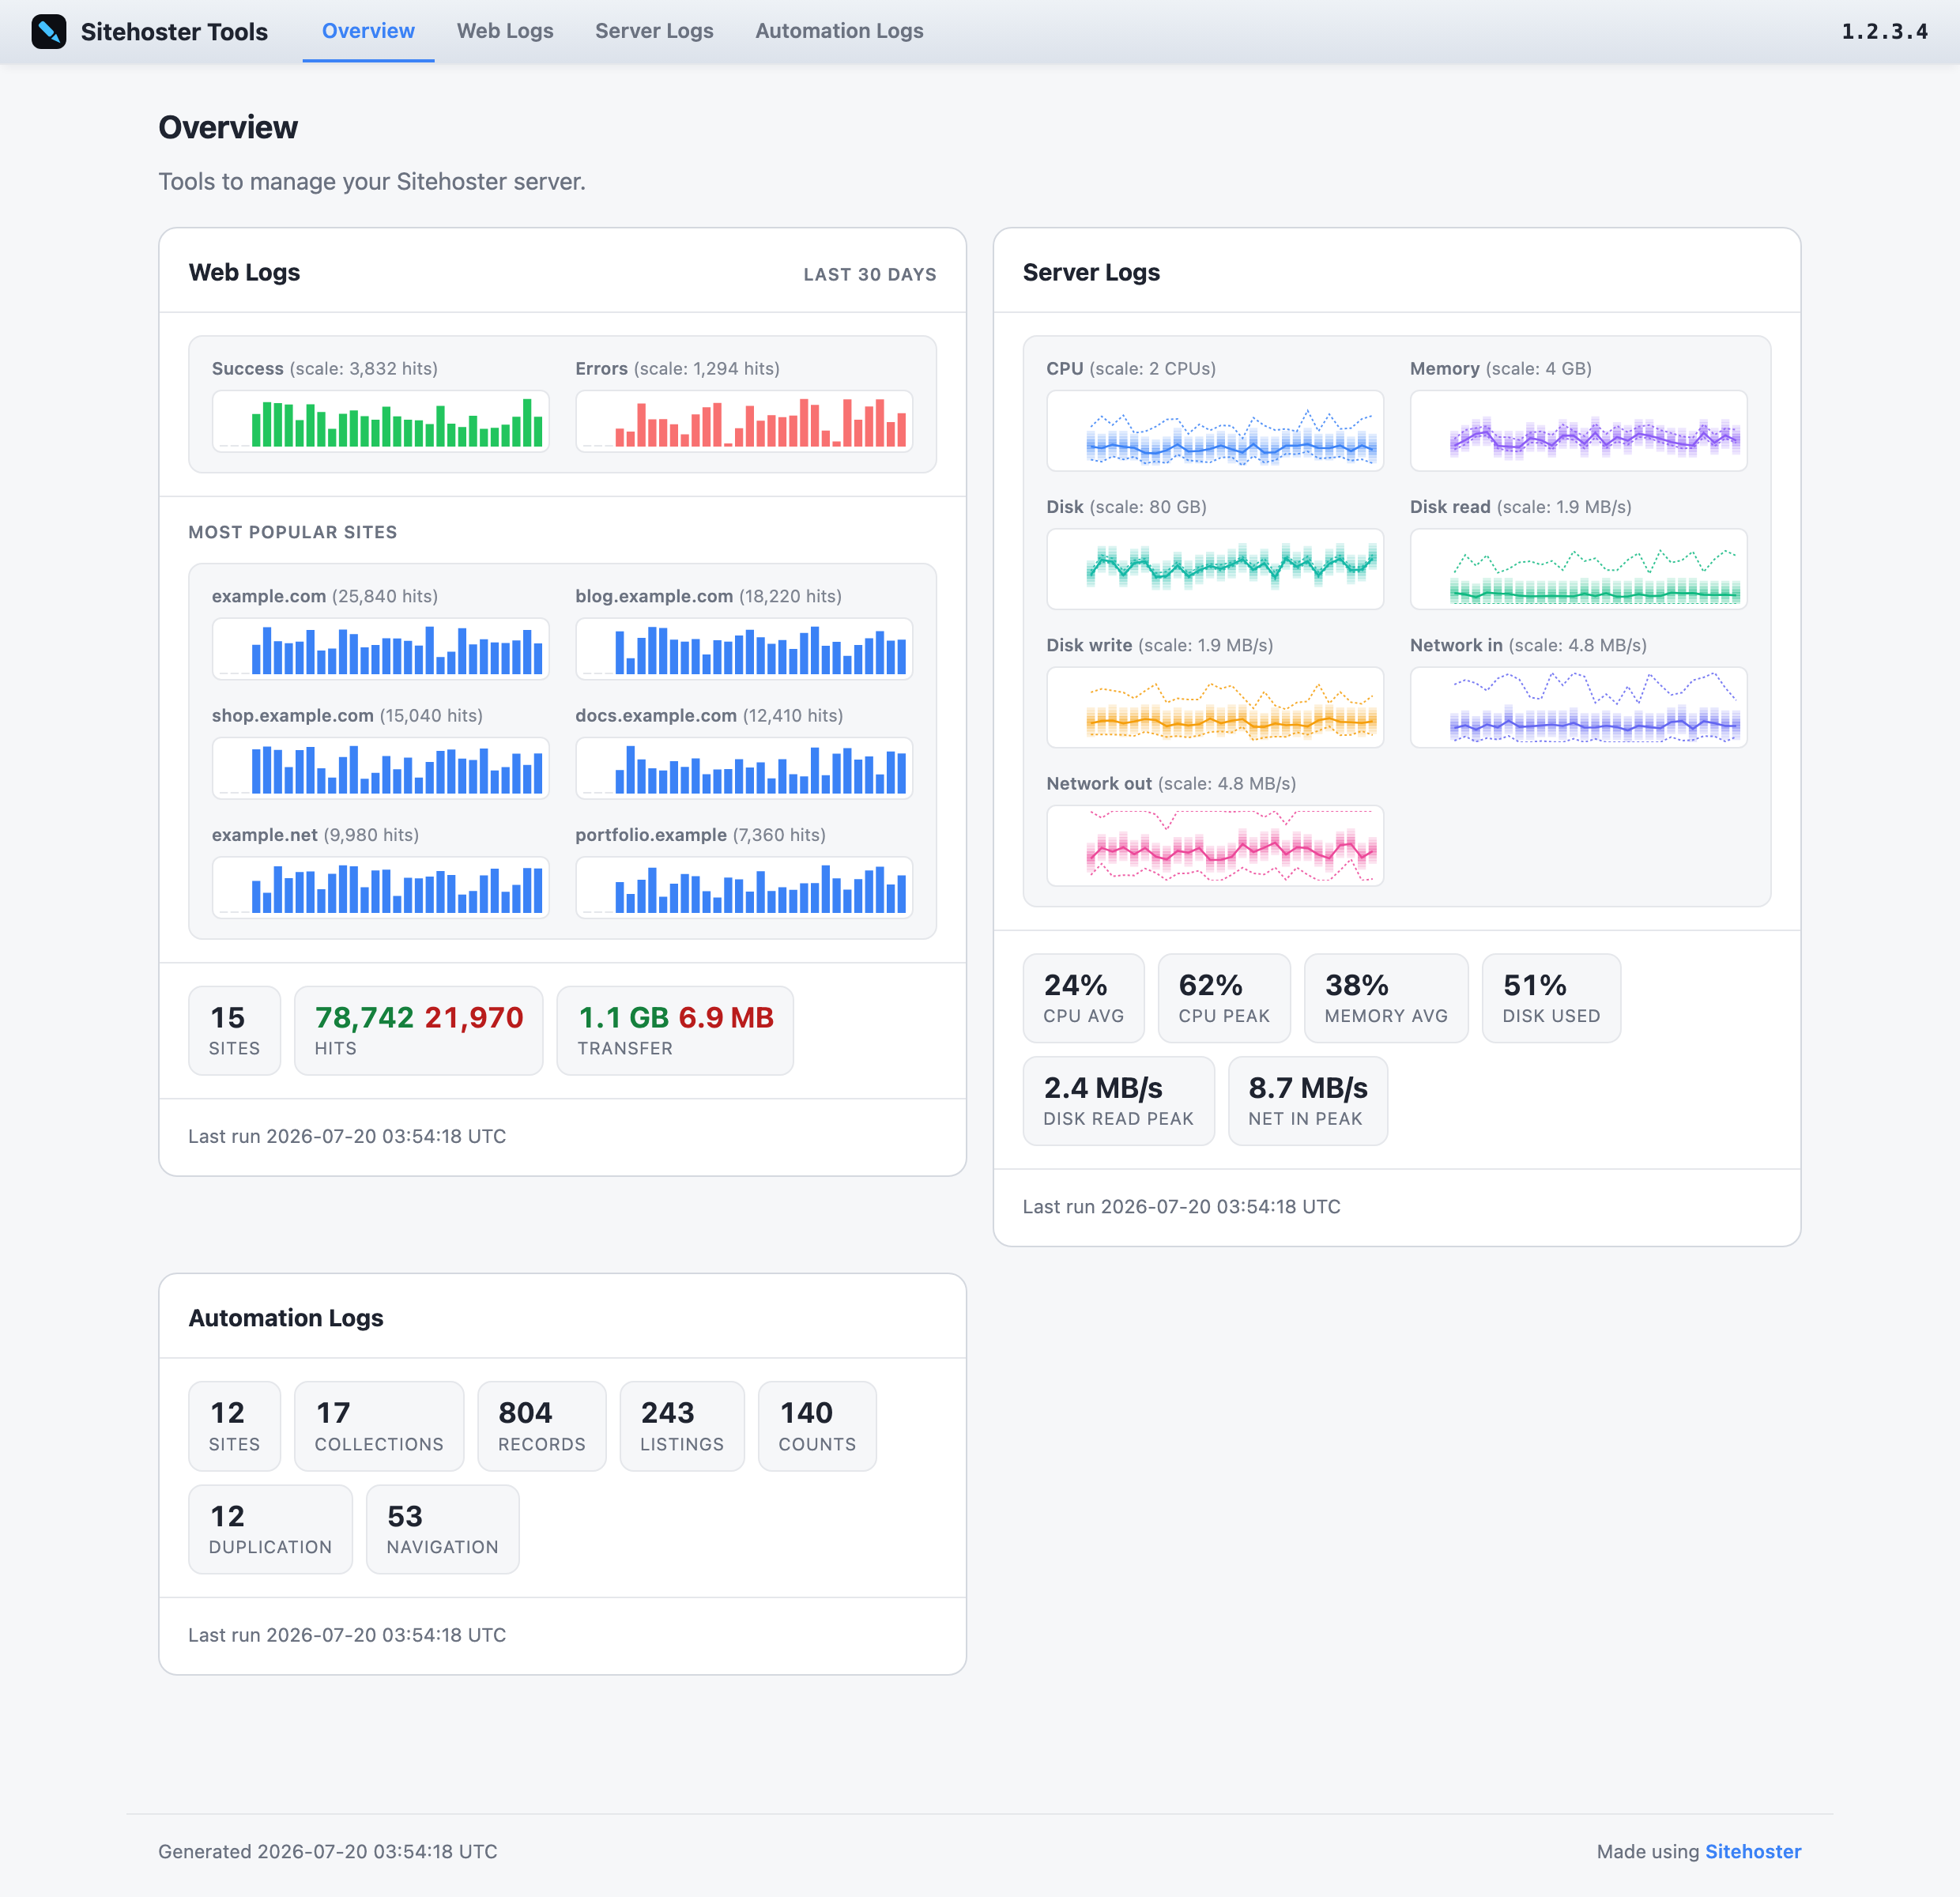Click the Success (scale: 3,832 hits) label
This screenshot has height=1897, width=1960.
pyautogui.click(x=325, y=368)
